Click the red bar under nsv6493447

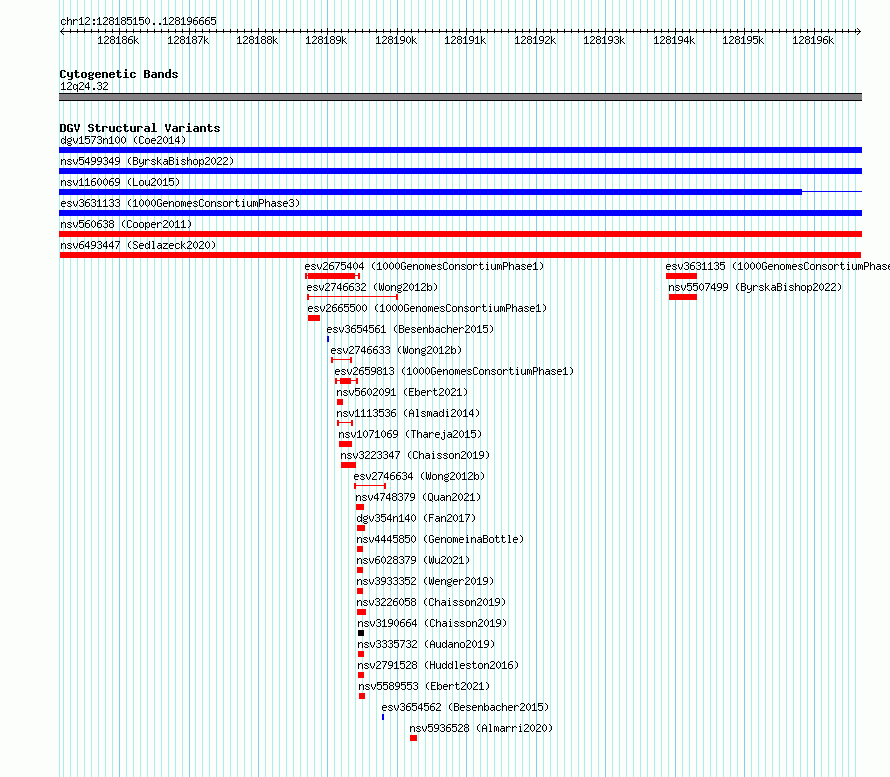tap(460, 255)
